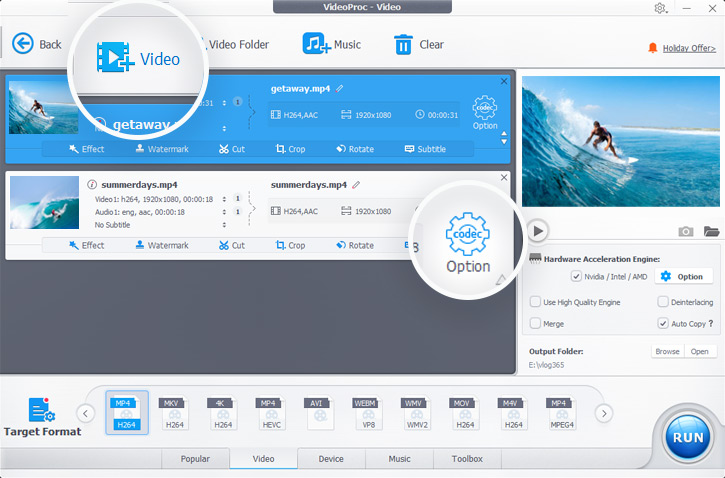Cut the getaway.mp4 clip
Image resolution: width=725 pixels, height=478 pixels.
click(x=232, y=149)
